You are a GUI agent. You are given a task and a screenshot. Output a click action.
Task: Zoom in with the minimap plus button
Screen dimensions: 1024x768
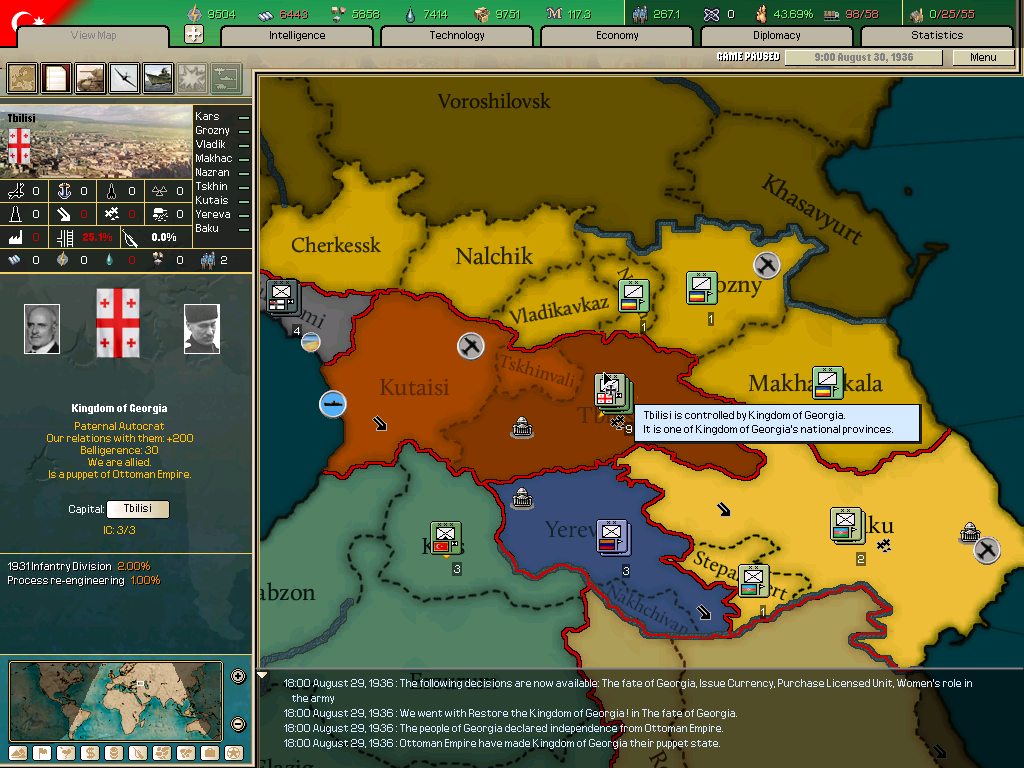[238, 677]
